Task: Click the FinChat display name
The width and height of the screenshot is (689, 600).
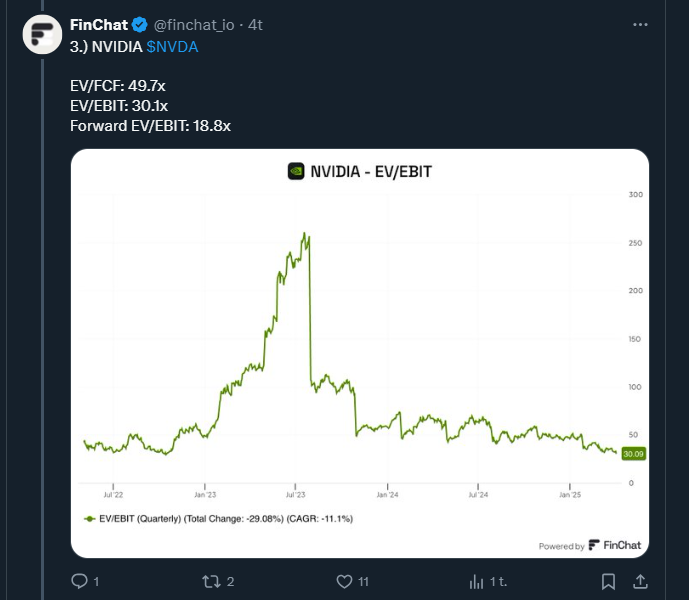Action: [99, 25]
